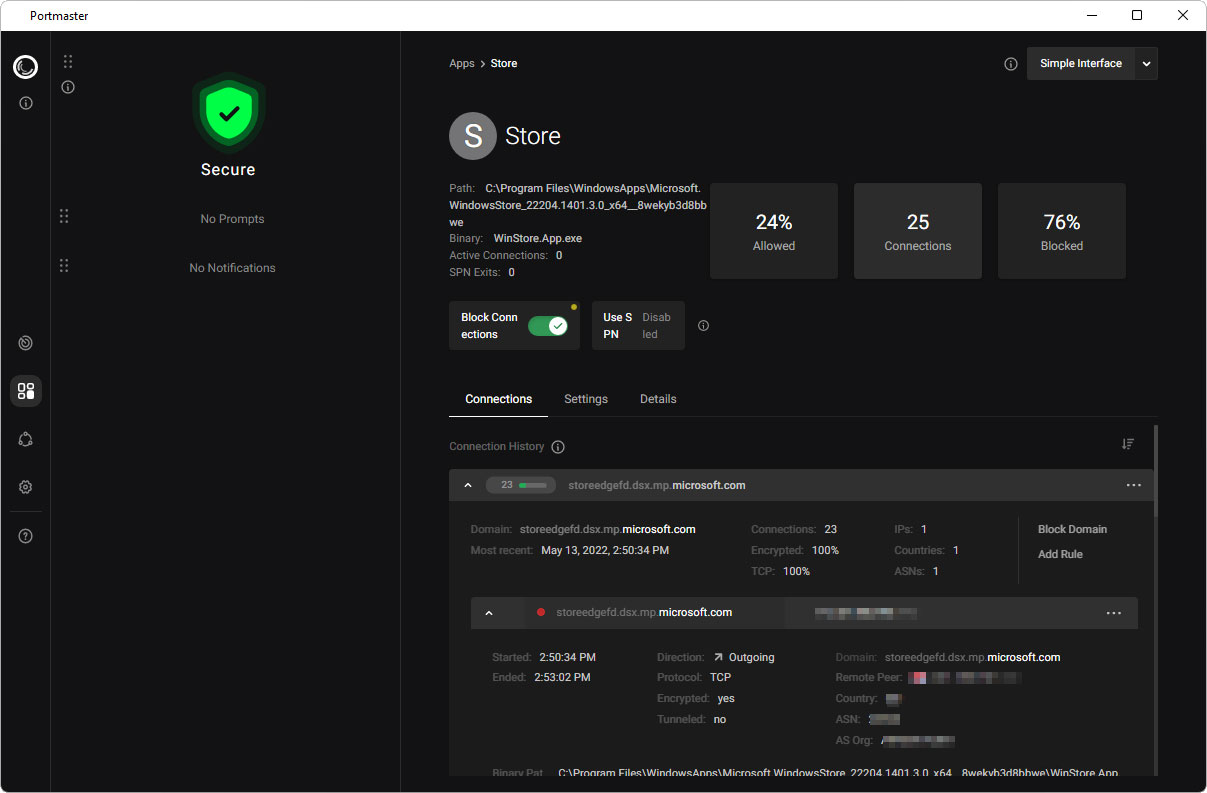Click the info icon next to Use SPN
This screenshot has height=793, width=1207.
(x=703, y=326)
